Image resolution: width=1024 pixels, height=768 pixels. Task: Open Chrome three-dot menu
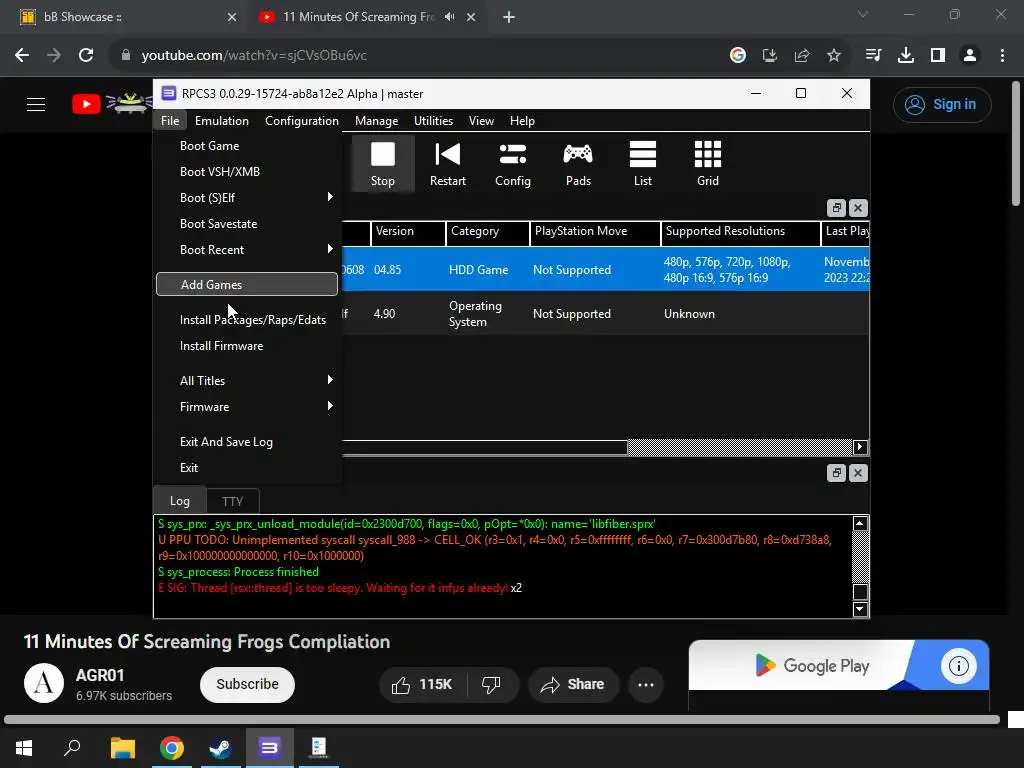point(1002,56)
